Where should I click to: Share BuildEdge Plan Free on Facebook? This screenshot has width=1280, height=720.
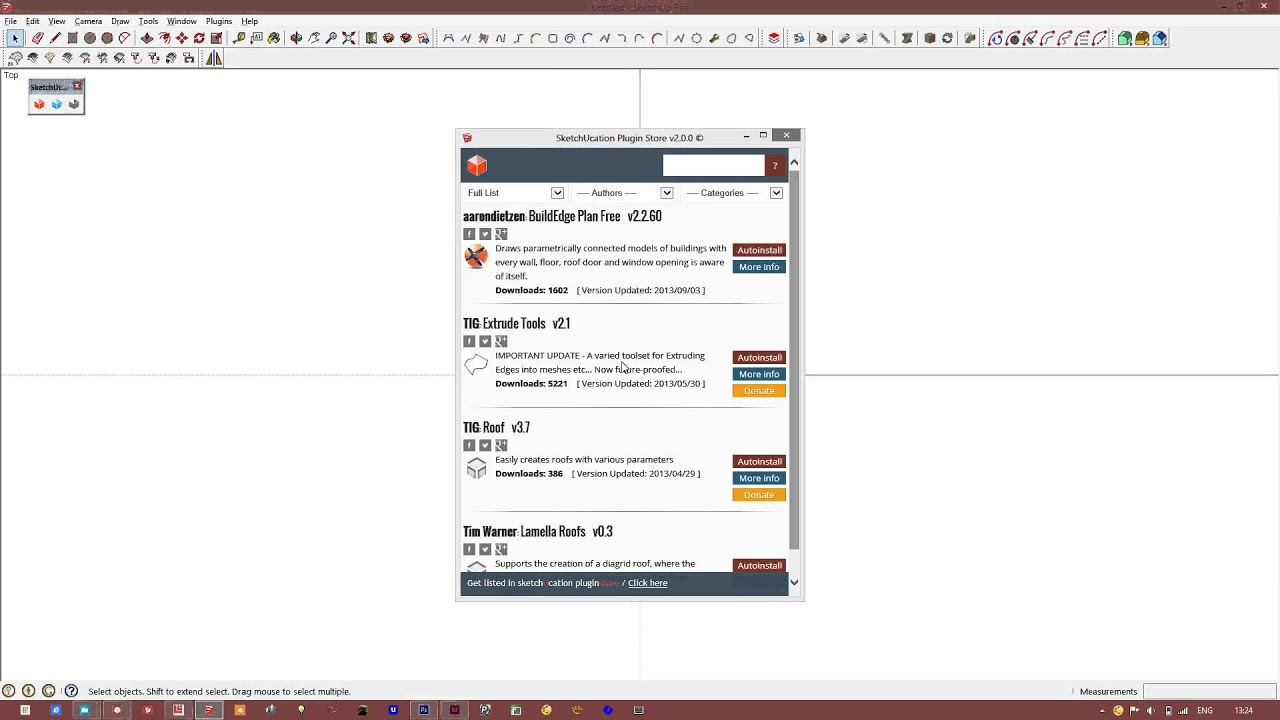pyautogui.click(x=469, y=234)
